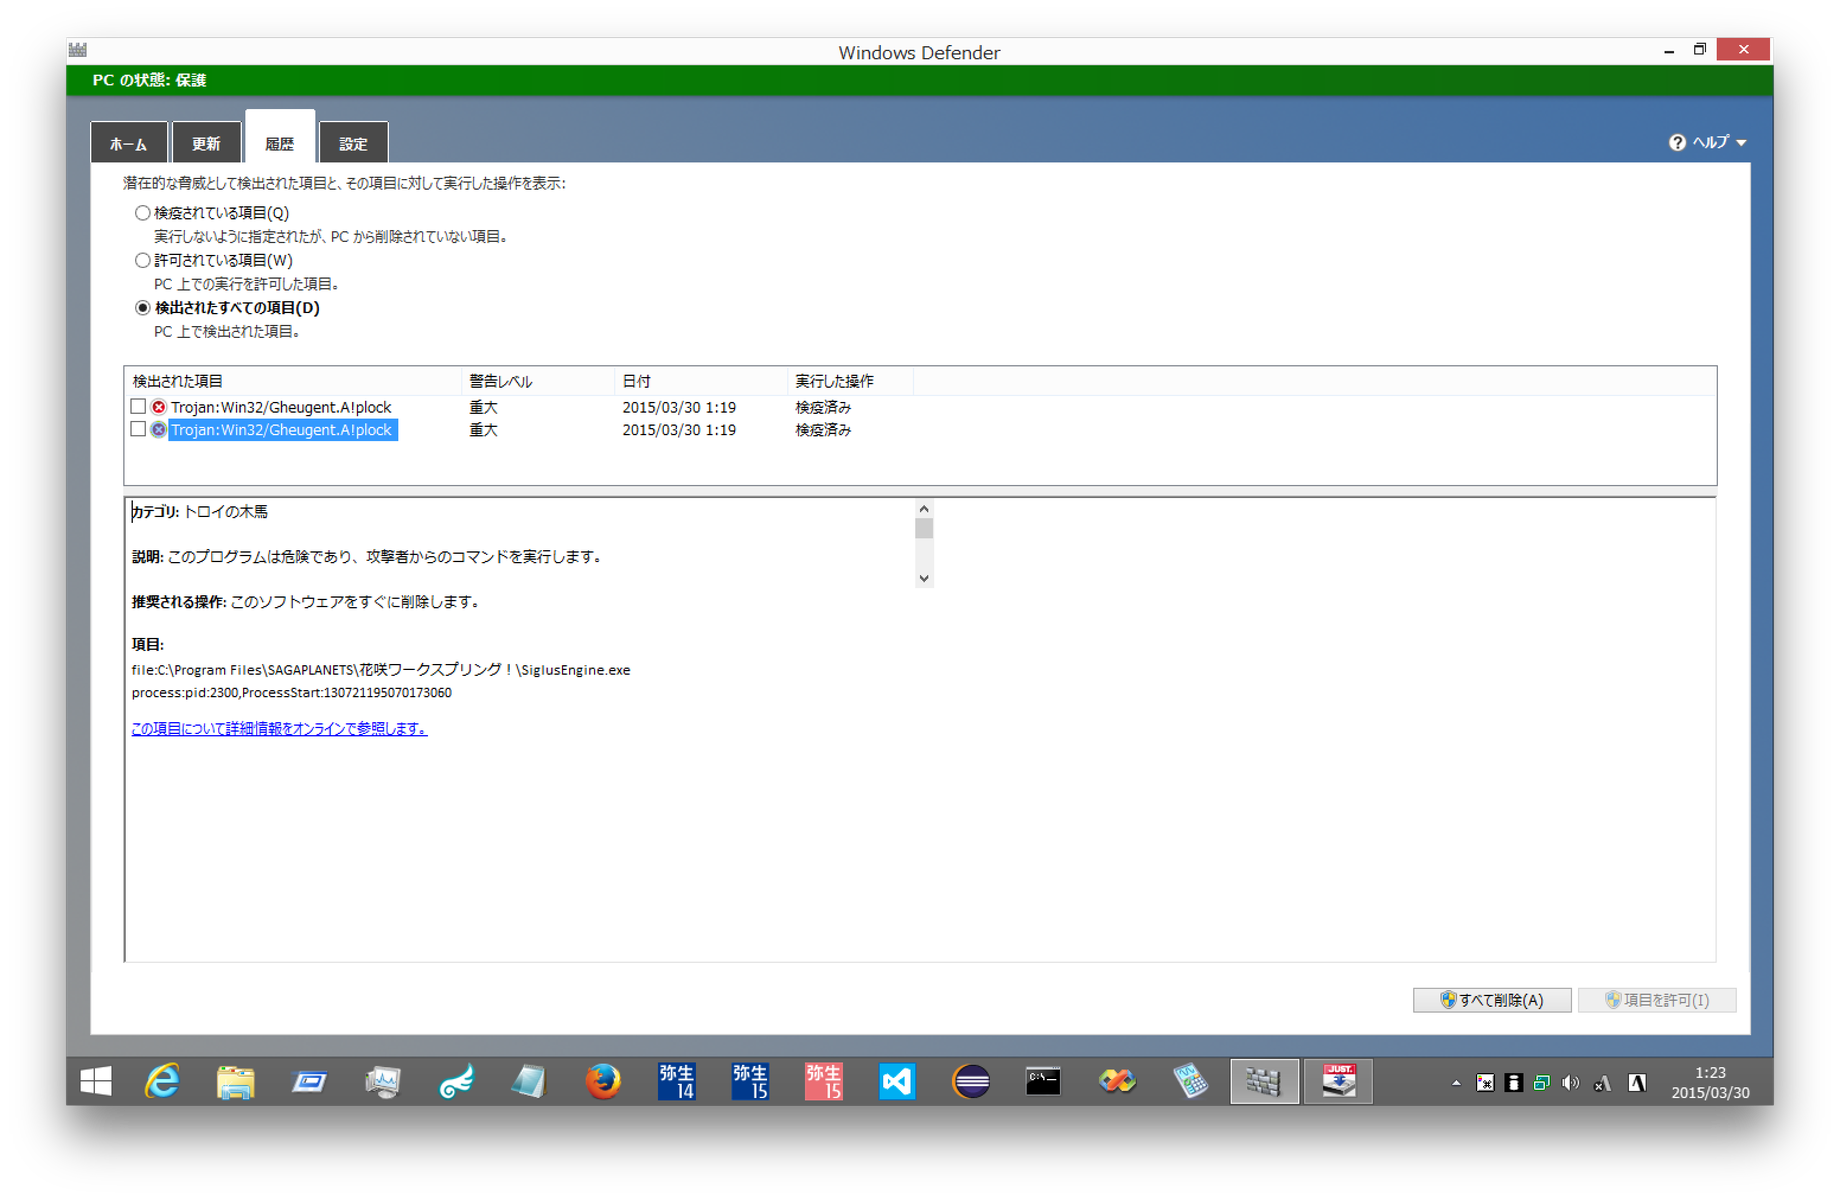
Task: Click the すべて削除(A) button
Action: click(x=1492, y=1000)
